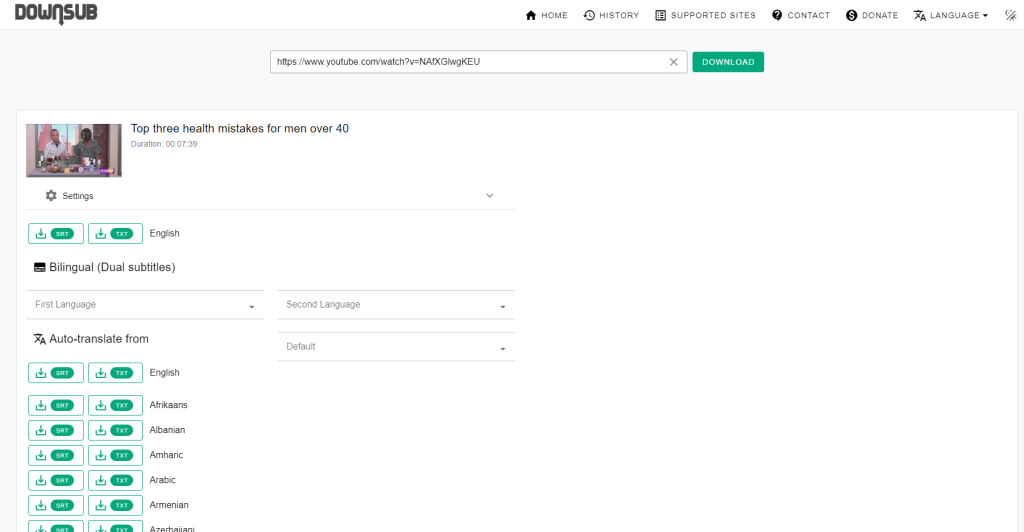Expand the Settings panel chevron

coord(490,196)
